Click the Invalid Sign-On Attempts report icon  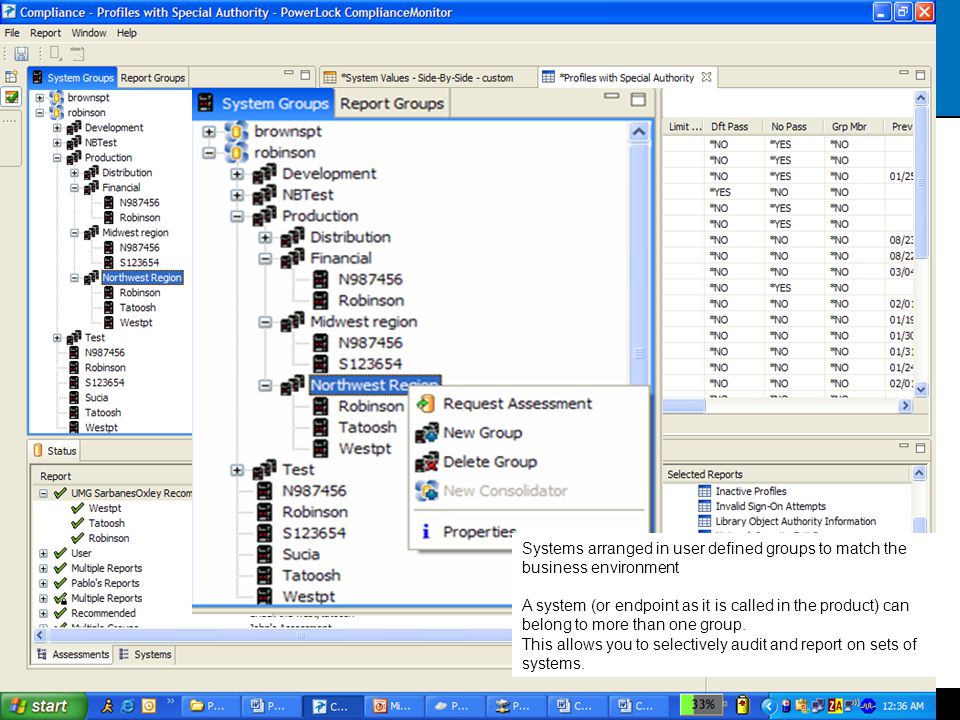tap(705, 506)
